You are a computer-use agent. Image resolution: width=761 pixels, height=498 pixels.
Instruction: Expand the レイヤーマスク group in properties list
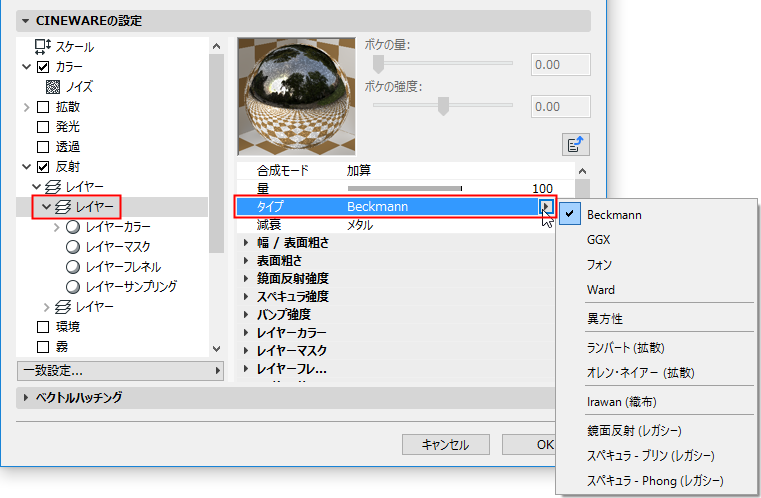(x=246, y=350)
